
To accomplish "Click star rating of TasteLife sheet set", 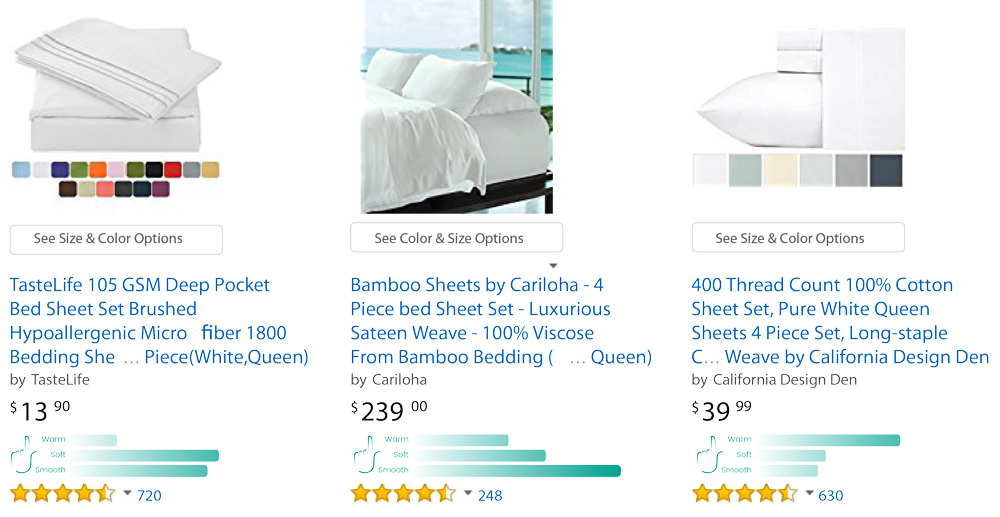I will click(x=64, y=494).
